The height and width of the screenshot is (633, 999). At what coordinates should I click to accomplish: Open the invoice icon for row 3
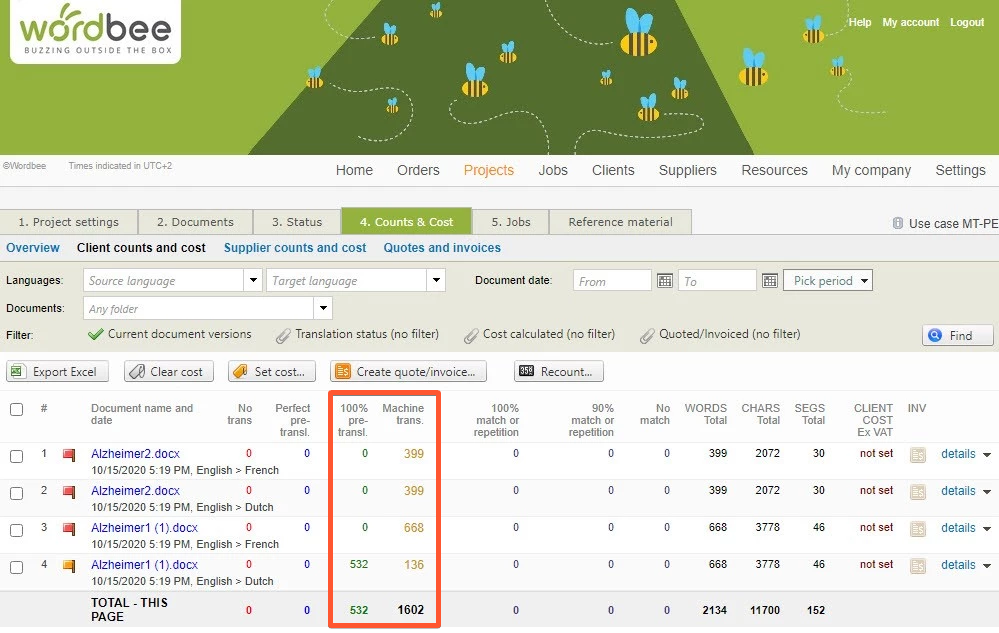tap(918, 529)
